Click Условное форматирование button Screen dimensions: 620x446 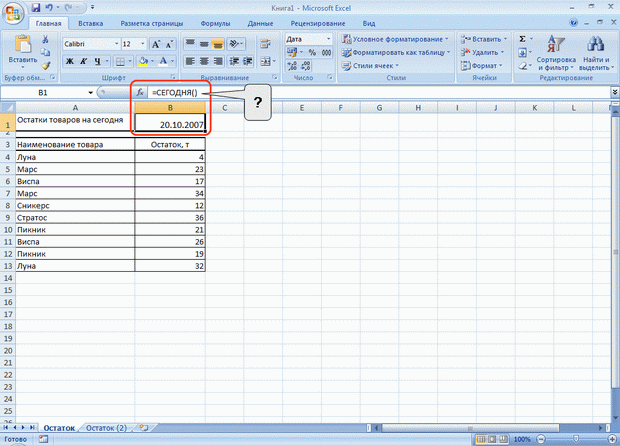[396, 39]
